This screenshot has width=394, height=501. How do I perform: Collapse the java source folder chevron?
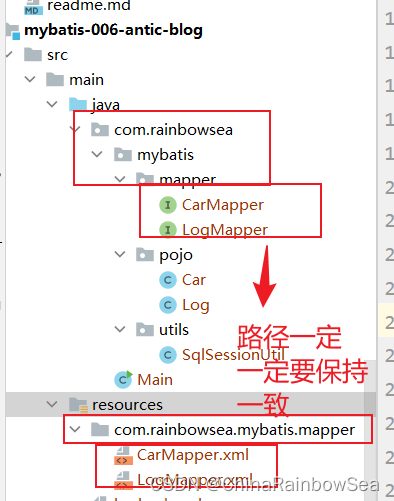click(52, 104)
